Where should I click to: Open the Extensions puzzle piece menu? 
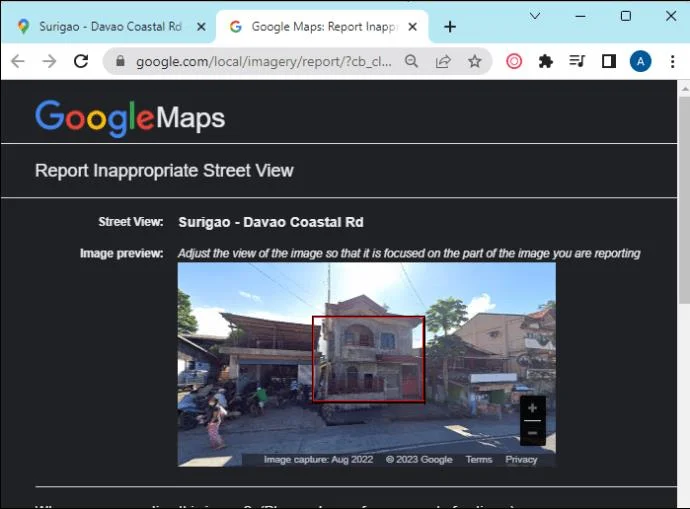[x=546, y=61]
